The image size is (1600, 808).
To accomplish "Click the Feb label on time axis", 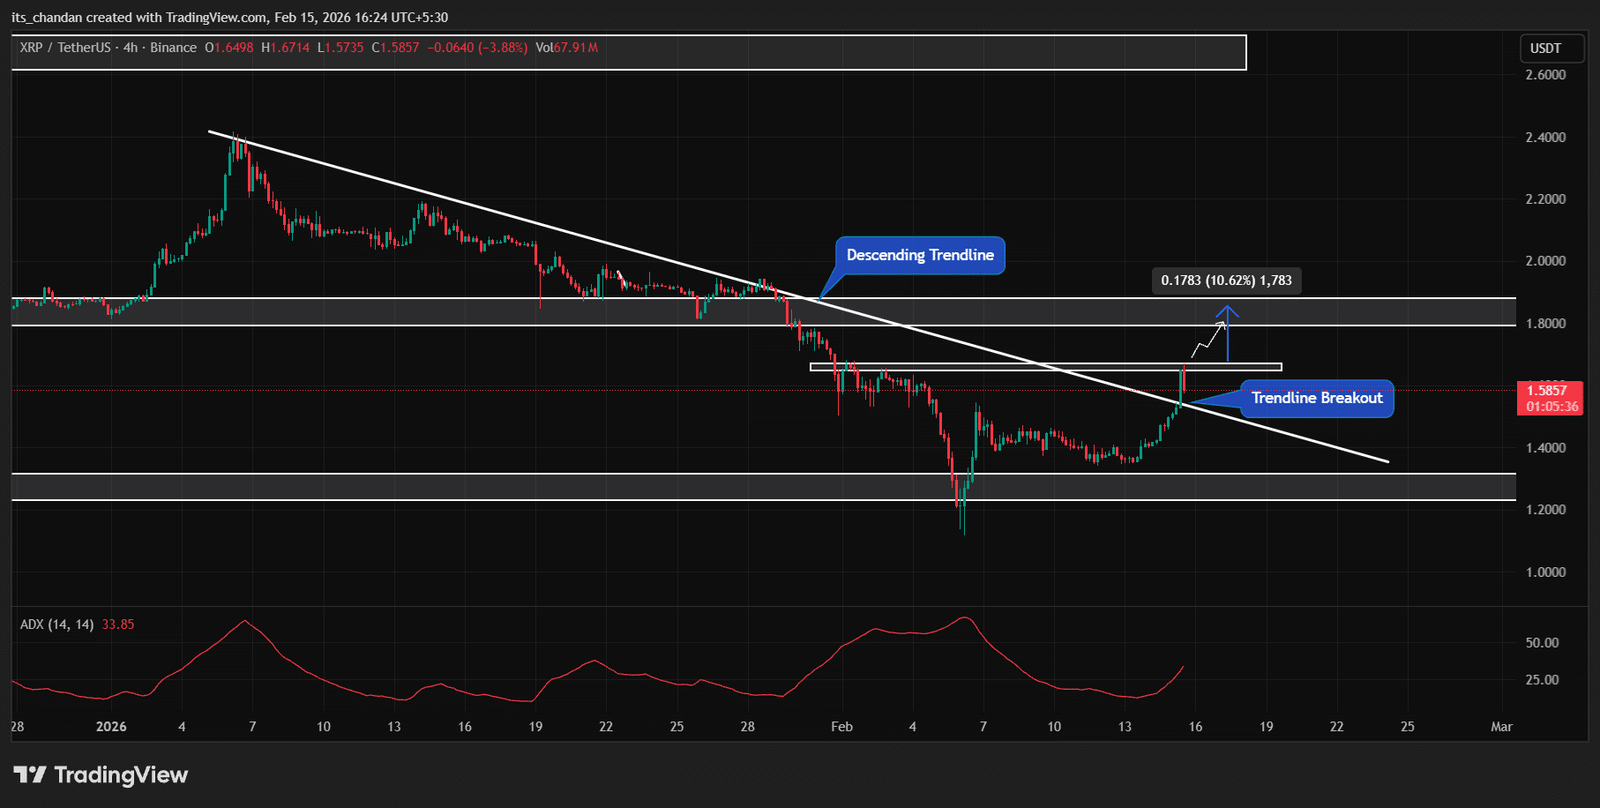I will pyautogui.click(x=842, y=727).
